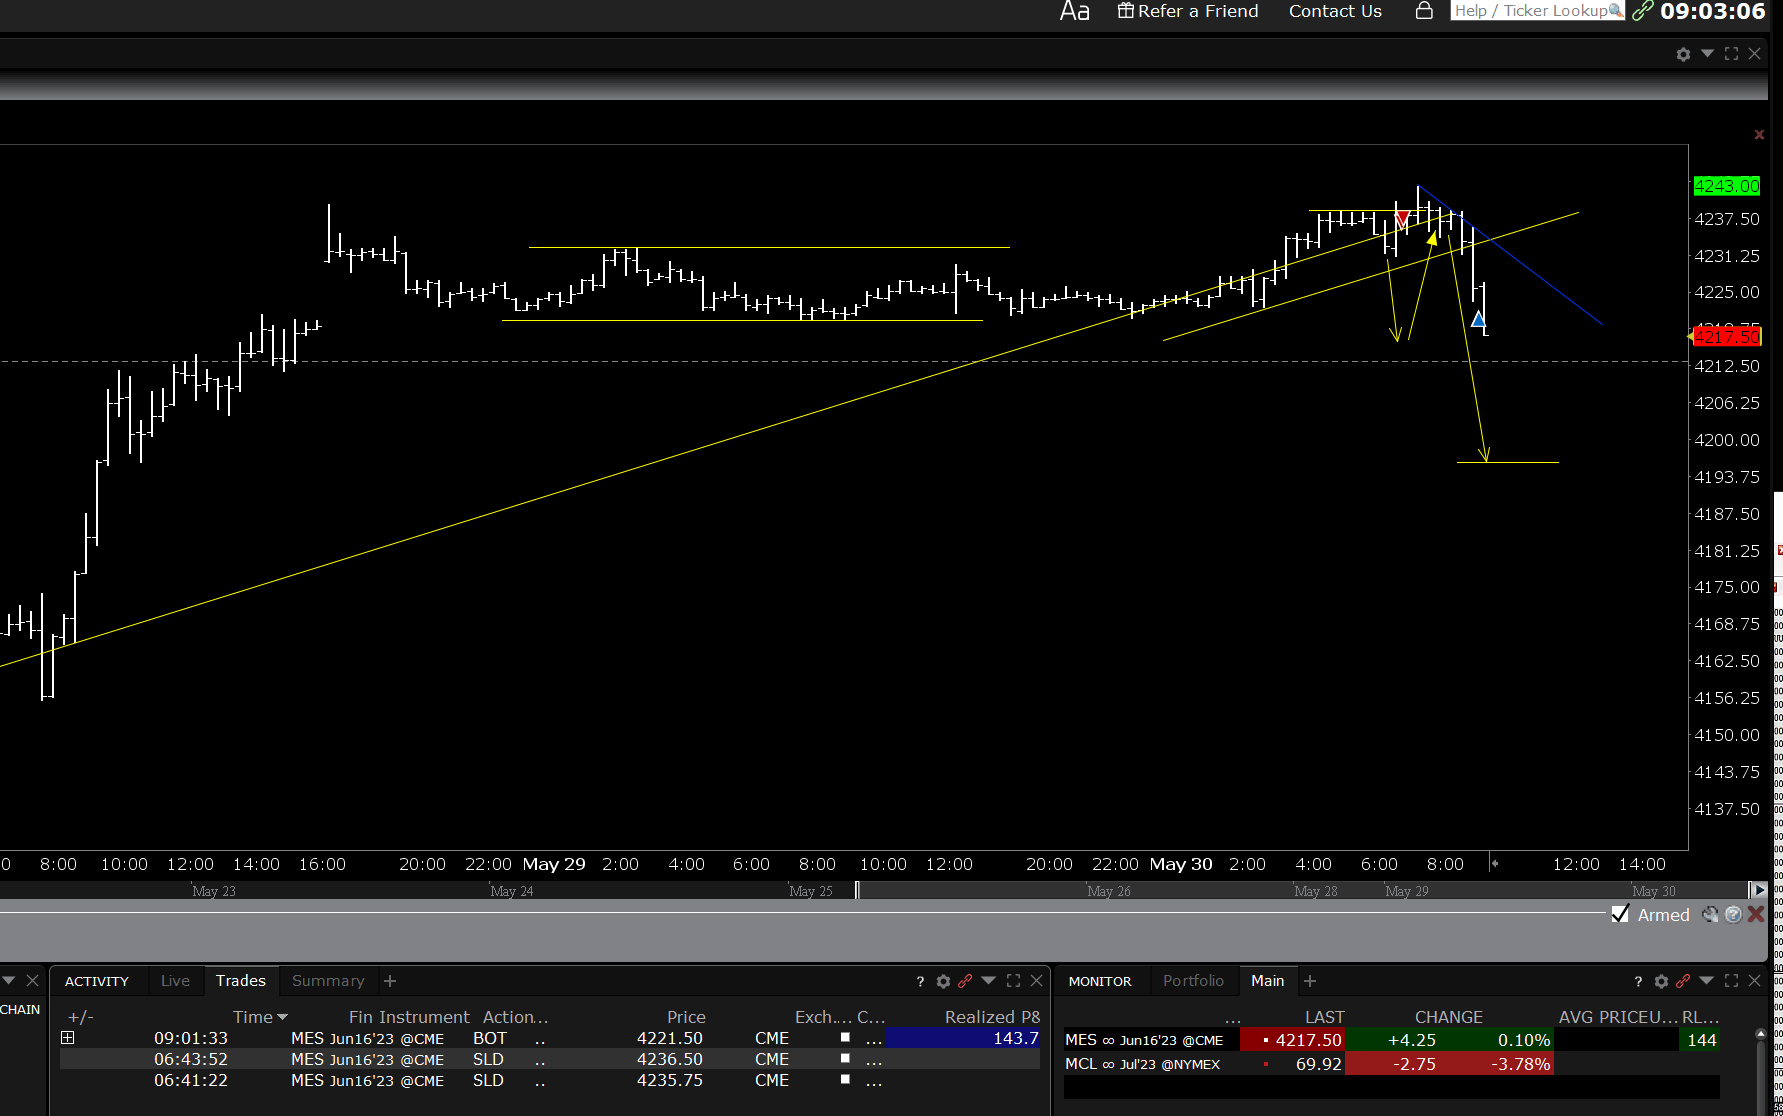Click the red 4217.50 last price label
This screenshot has width=1783, height=1116.
click(x=1726, y=337)
